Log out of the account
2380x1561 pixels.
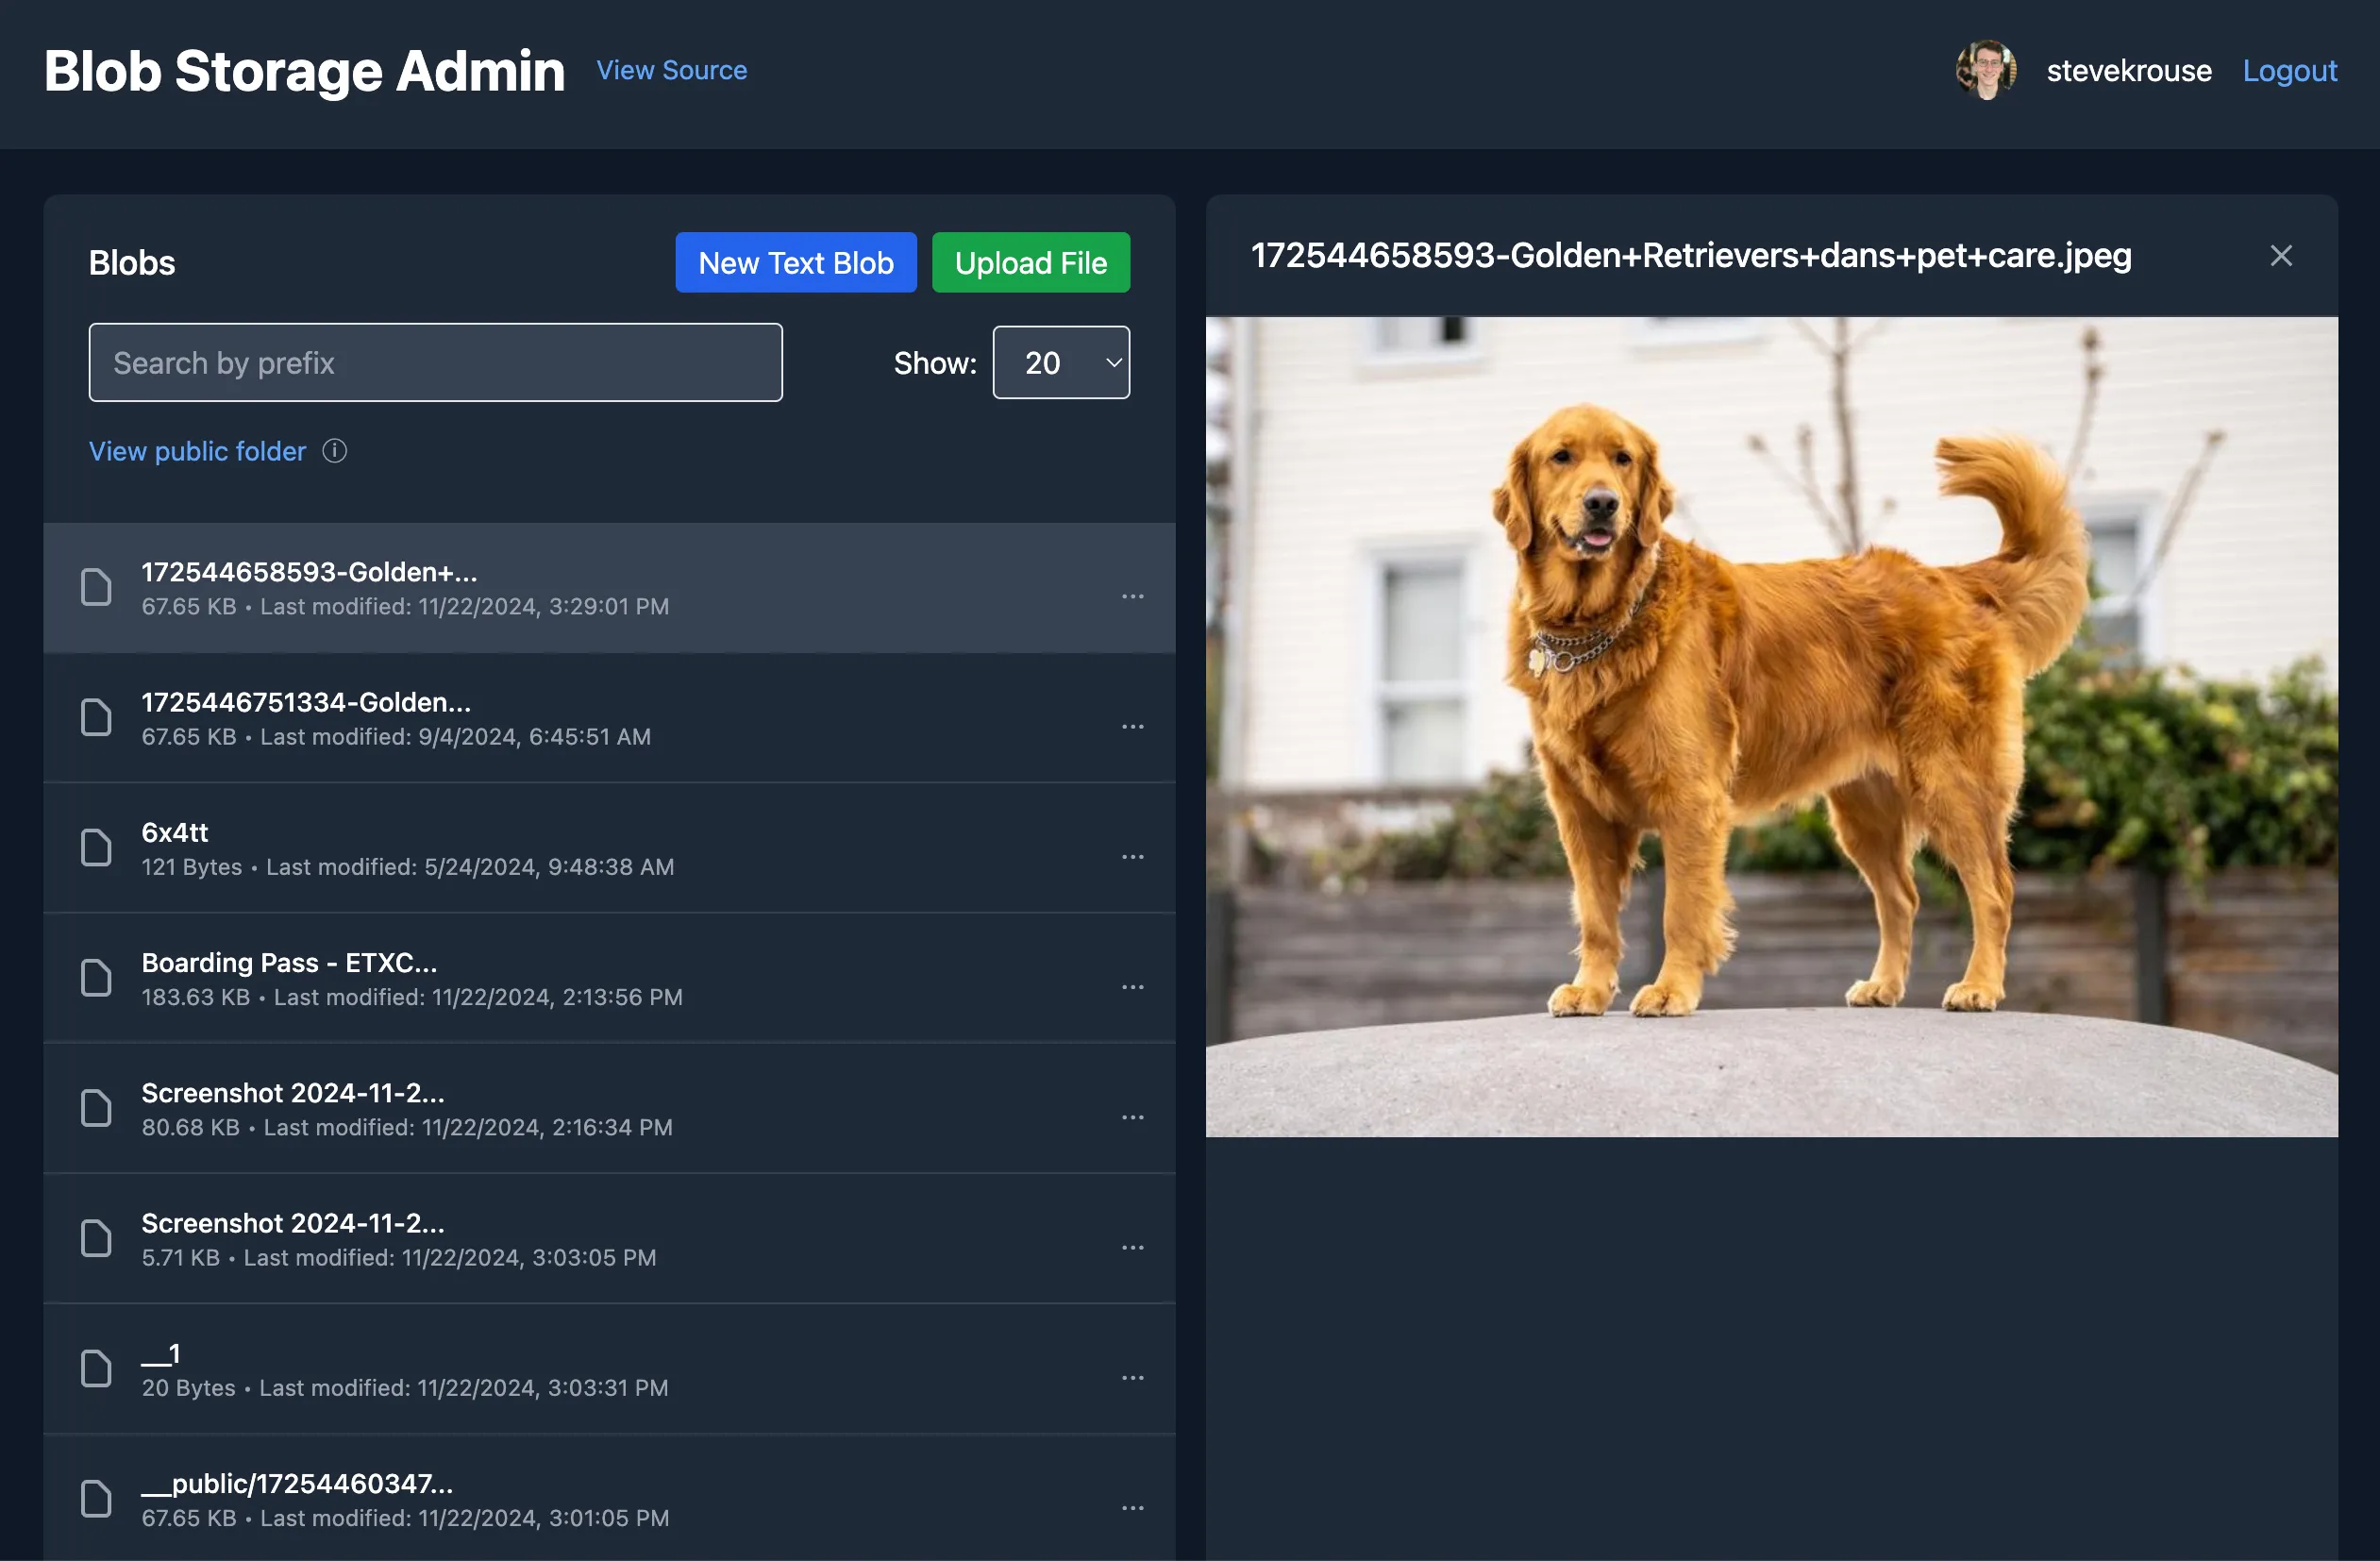(x=2289, y=70)
